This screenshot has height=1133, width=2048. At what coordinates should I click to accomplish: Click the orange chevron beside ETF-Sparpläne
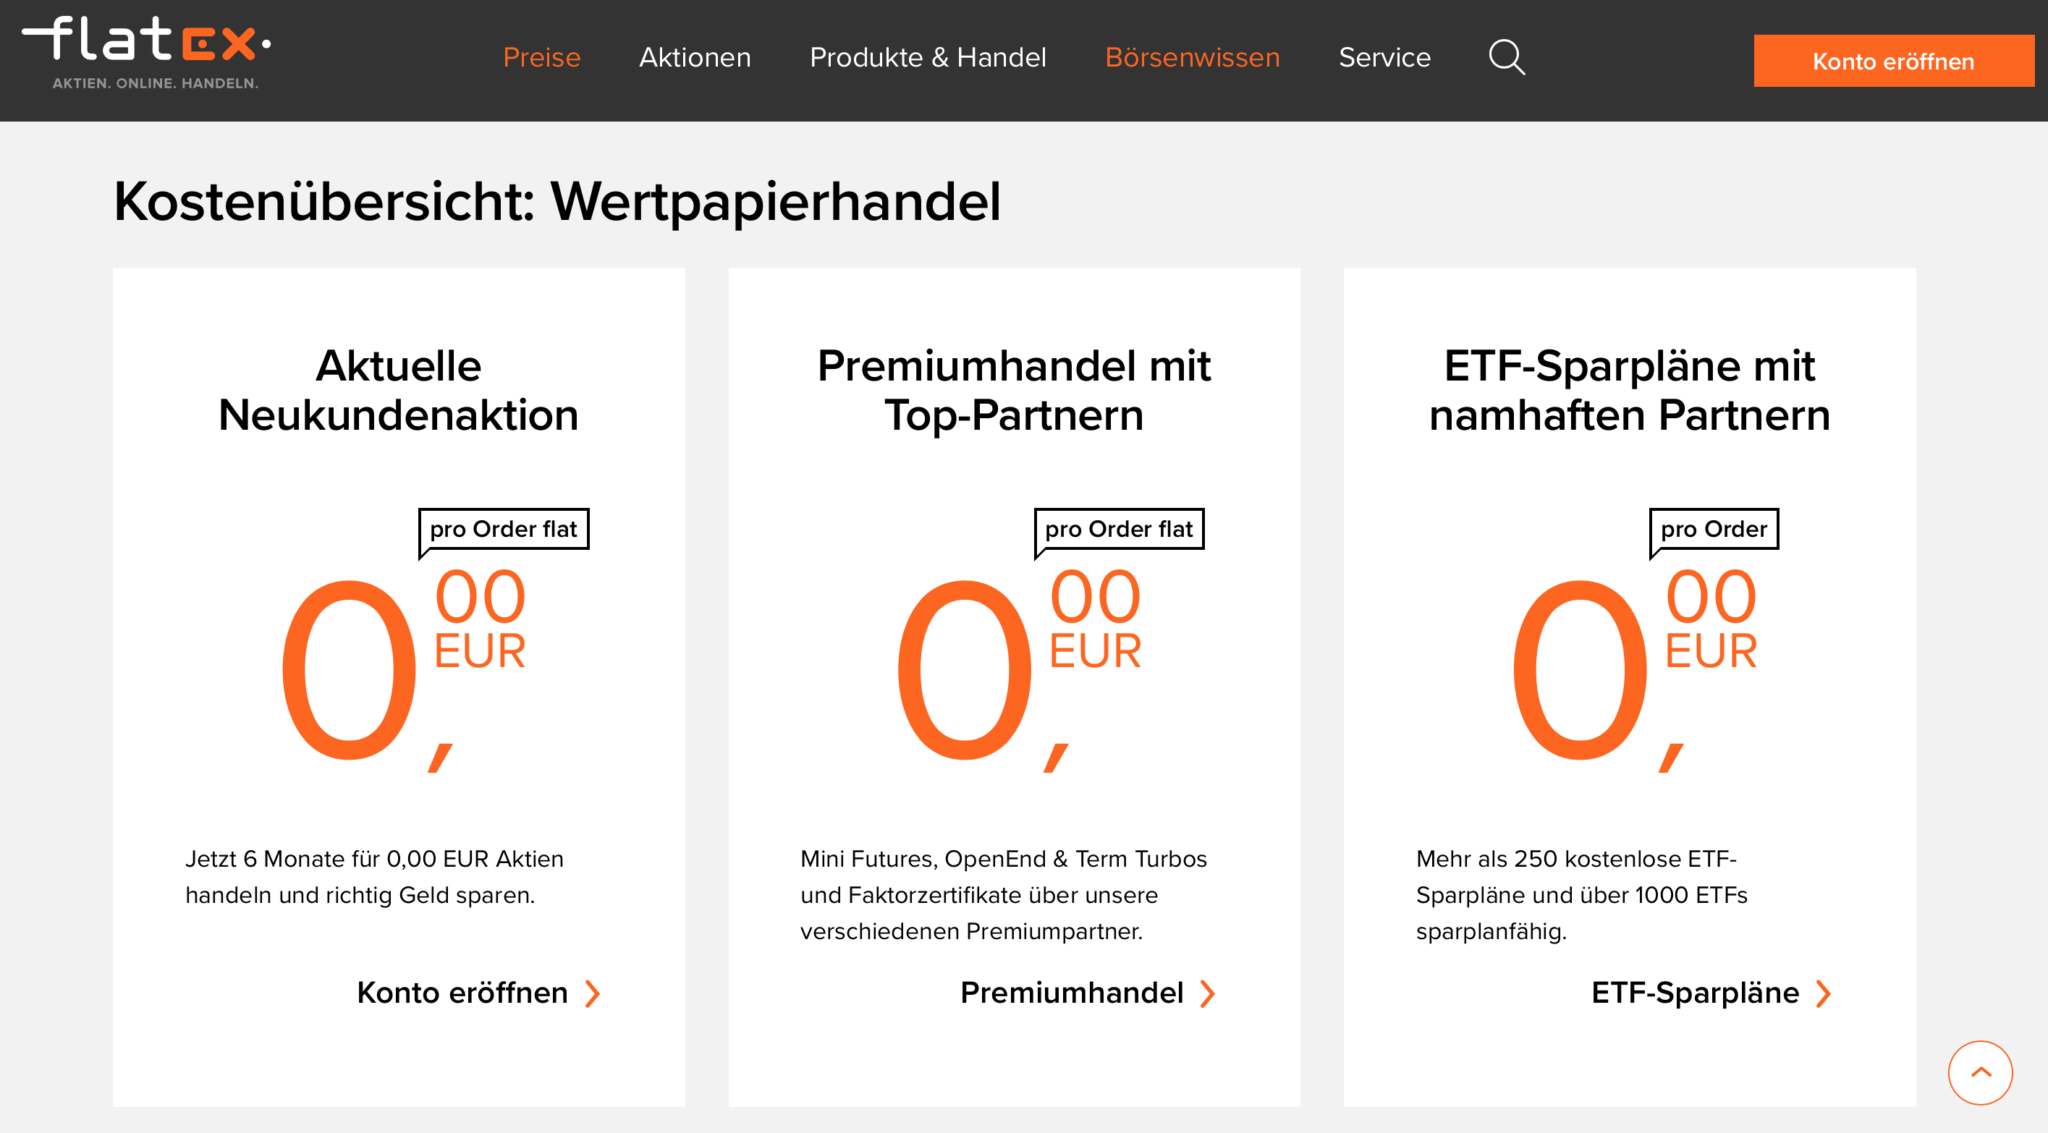point(1824,993)
